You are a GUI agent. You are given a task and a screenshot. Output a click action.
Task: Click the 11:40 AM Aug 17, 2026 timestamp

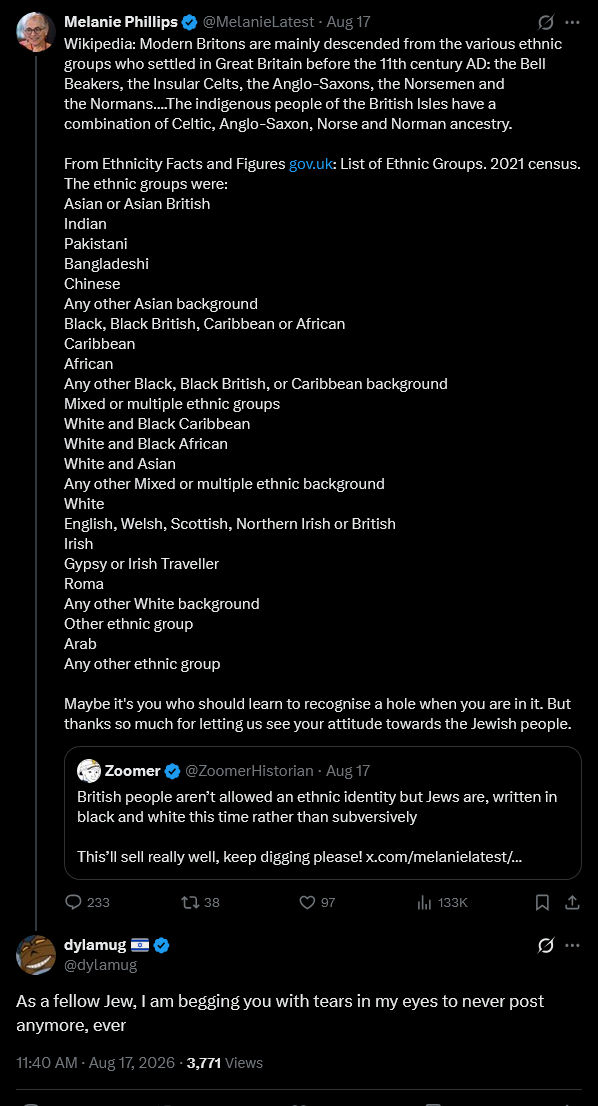click(97, 1062)
